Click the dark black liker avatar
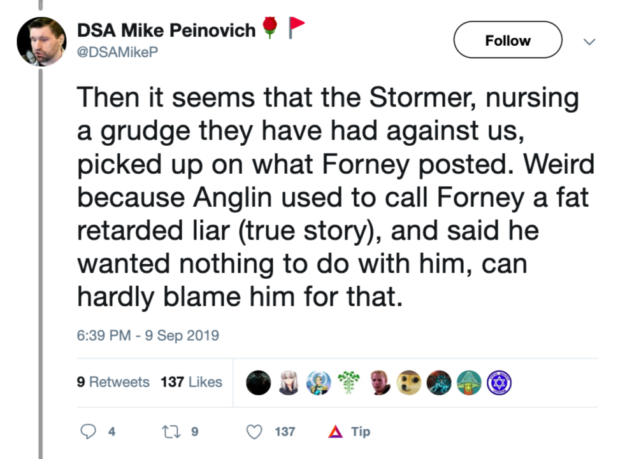Viewport: 618px width, 459px height. [x=259, y=383]
